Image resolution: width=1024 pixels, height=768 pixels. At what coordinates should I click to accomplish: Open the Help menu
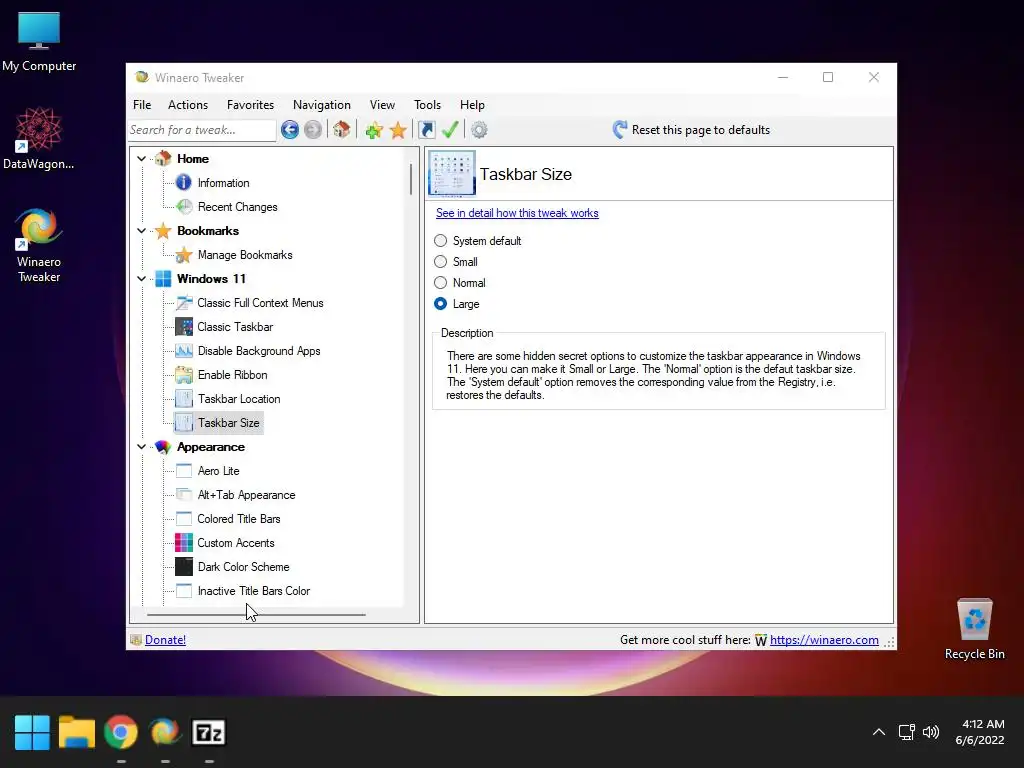coord(472,104)
